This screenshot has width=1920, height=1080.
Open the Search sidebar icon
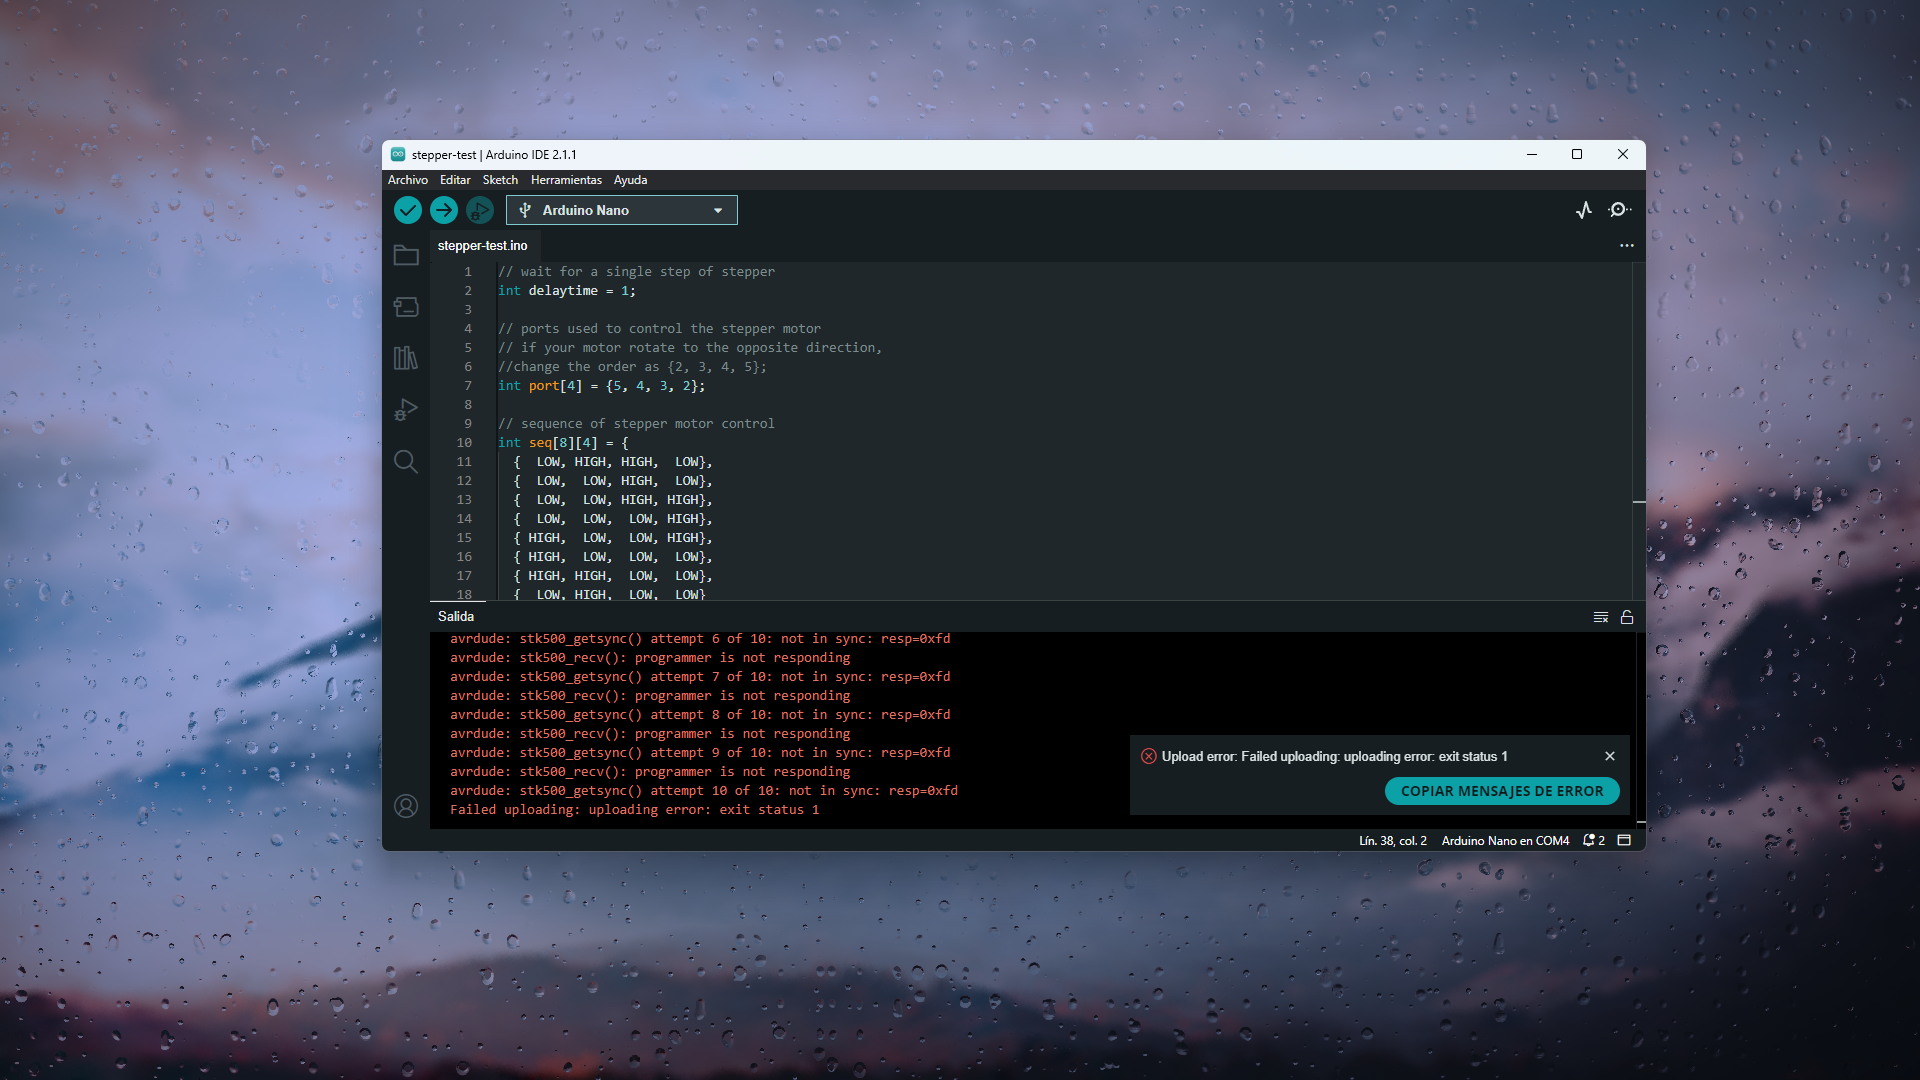pyautogui.click(x=406, y=461)
